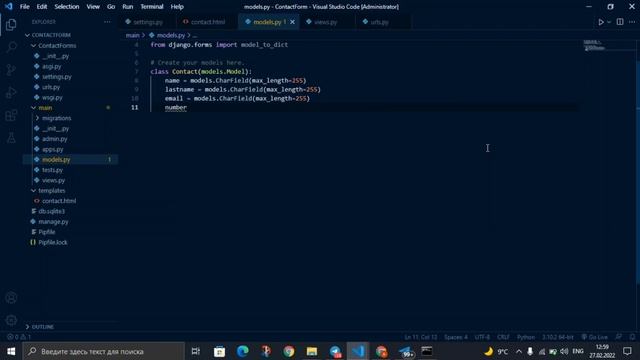Change file encoding UTF-8

[482, 337]
